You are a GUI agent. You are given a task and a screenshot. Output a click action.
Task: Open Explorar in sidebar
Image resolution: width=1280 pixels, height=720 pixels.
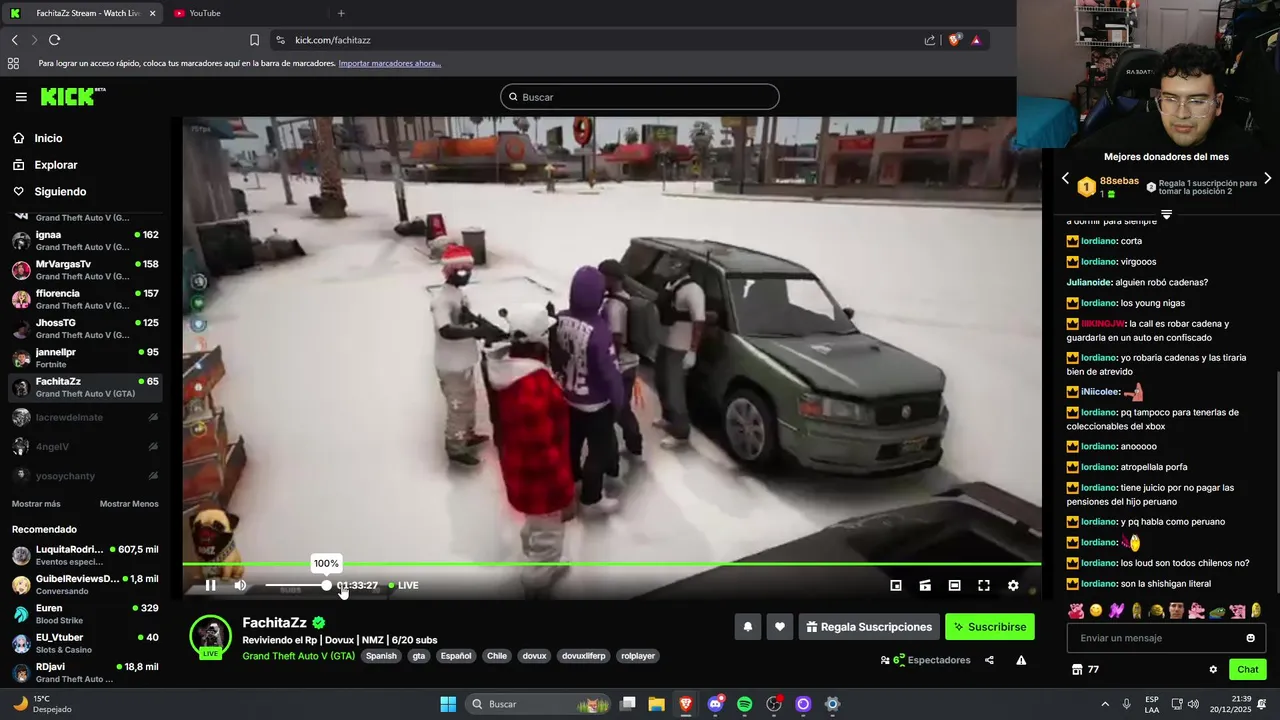[56, 165]
